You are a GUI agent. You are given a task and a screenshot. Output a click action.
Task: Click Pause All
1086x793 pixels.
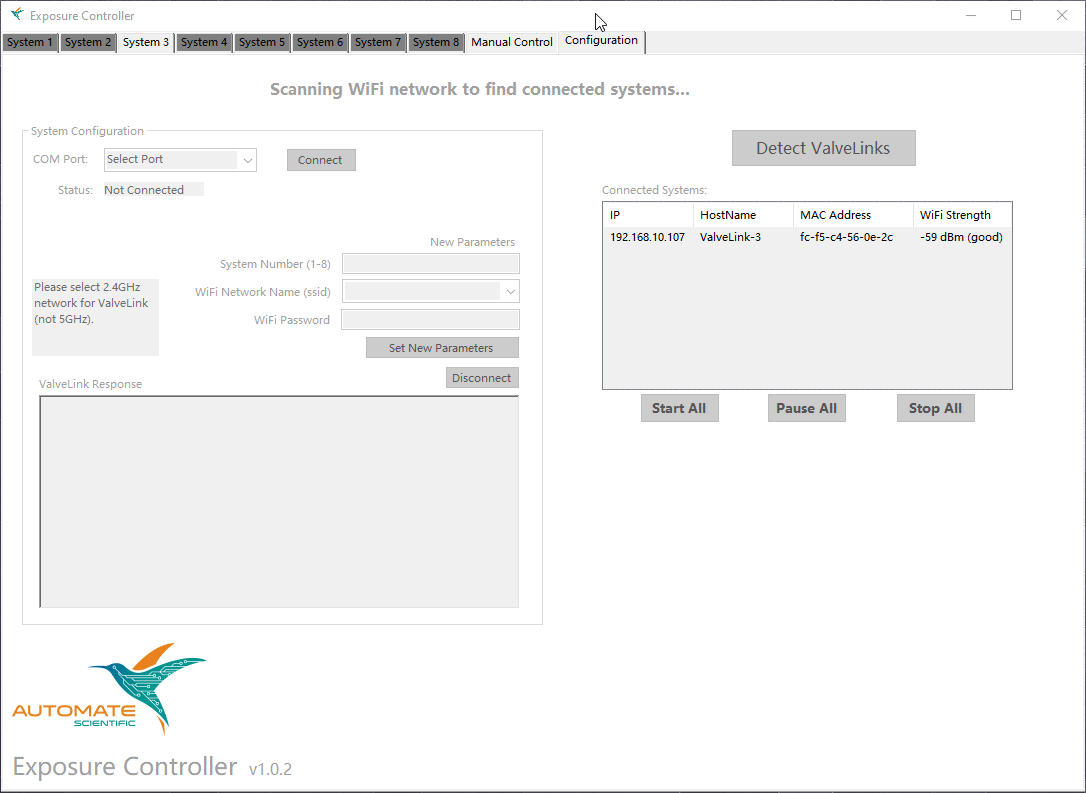pyautogui.click(x=806, y=407)
